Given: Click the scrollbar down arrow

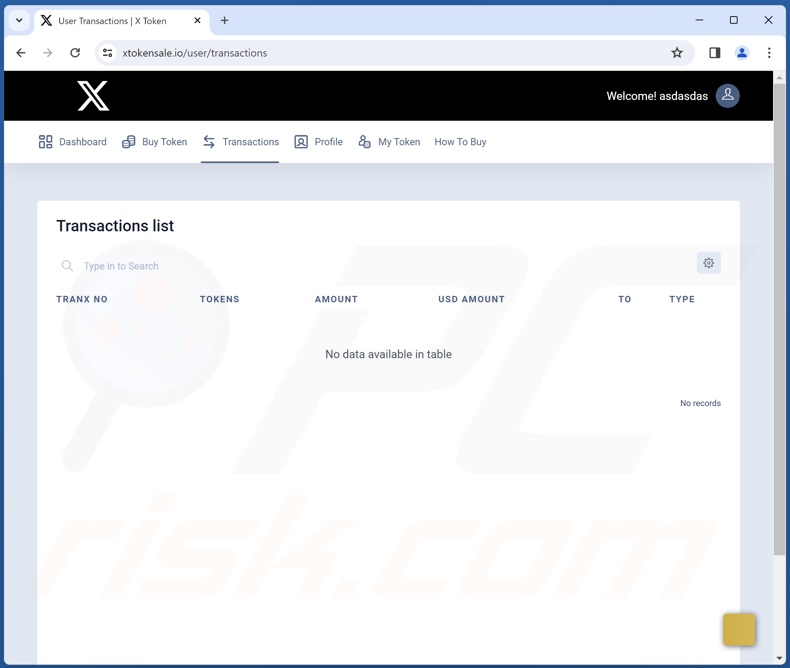Looking at the screenshot, I should pos(779,658).
